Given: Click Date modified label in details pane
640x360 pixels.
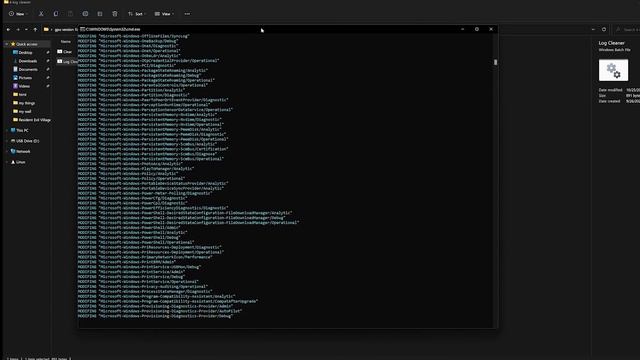Looking at the screenshot, I should pos(611,90).
